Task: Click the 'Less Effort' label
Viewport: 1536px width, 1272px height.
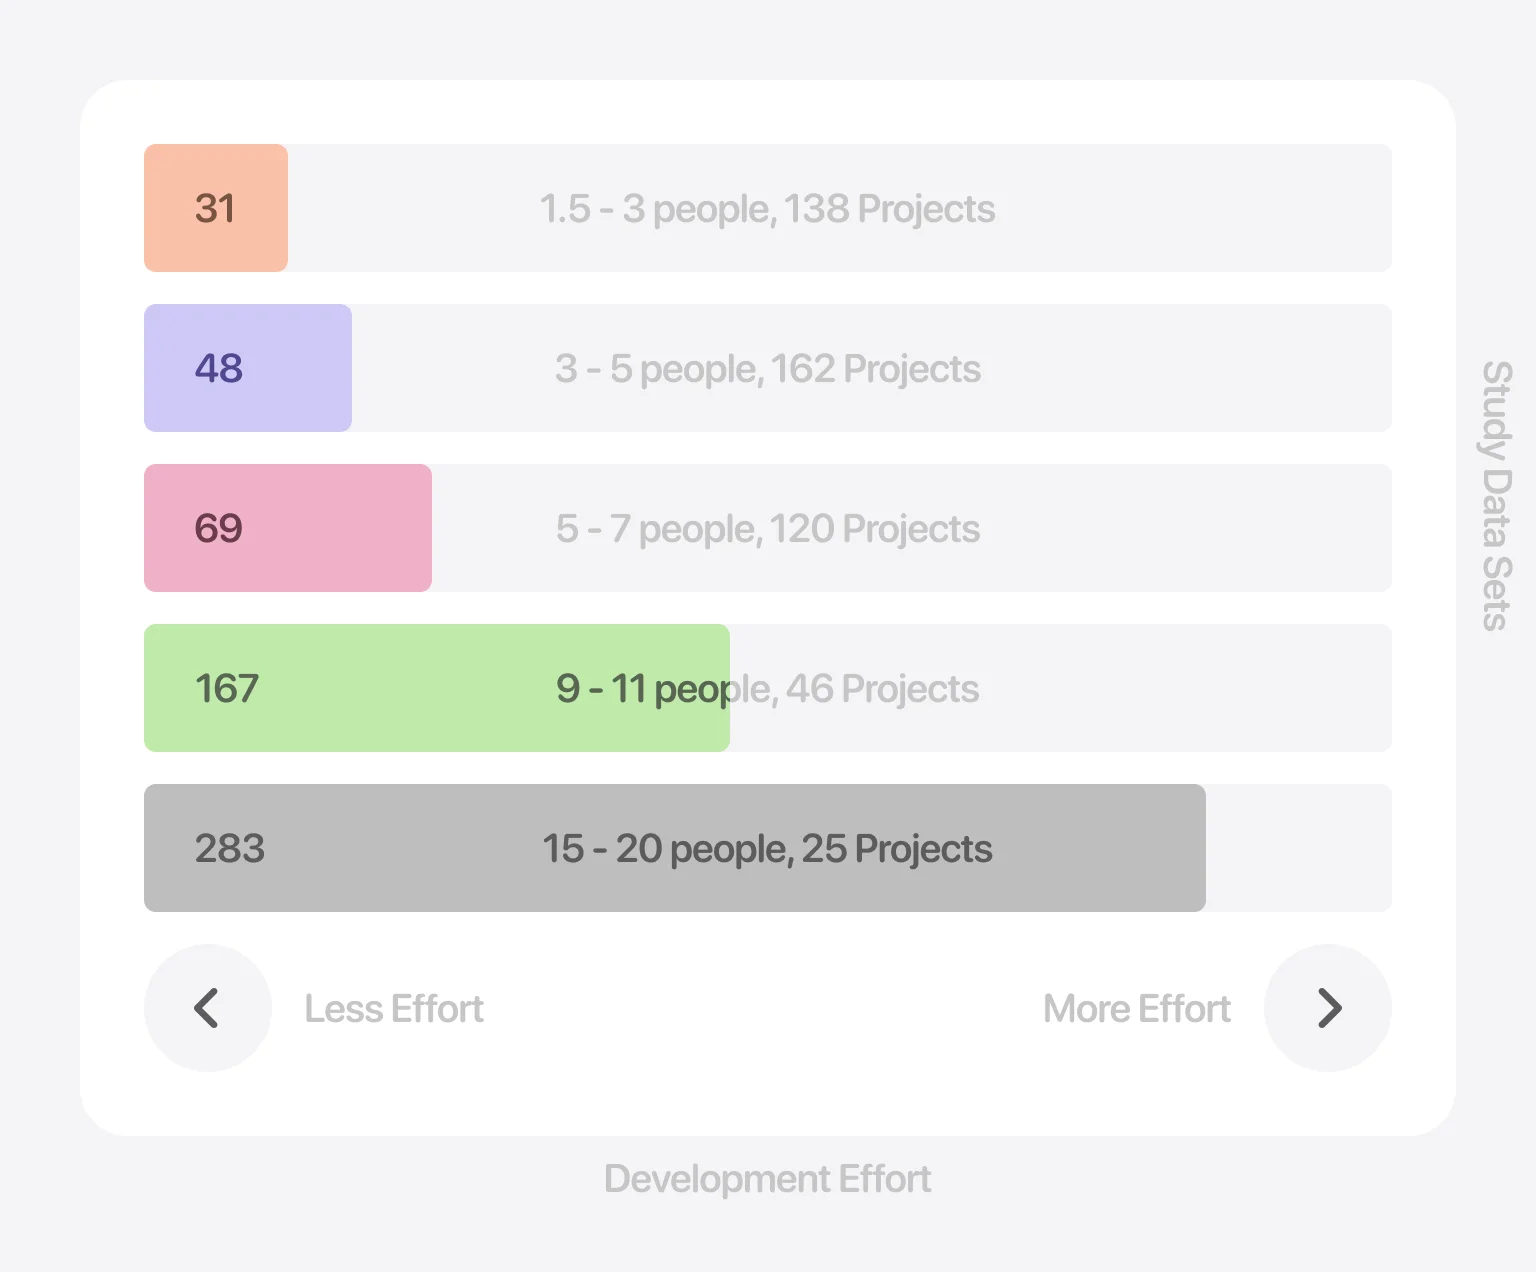Action: coord(393,1008)
